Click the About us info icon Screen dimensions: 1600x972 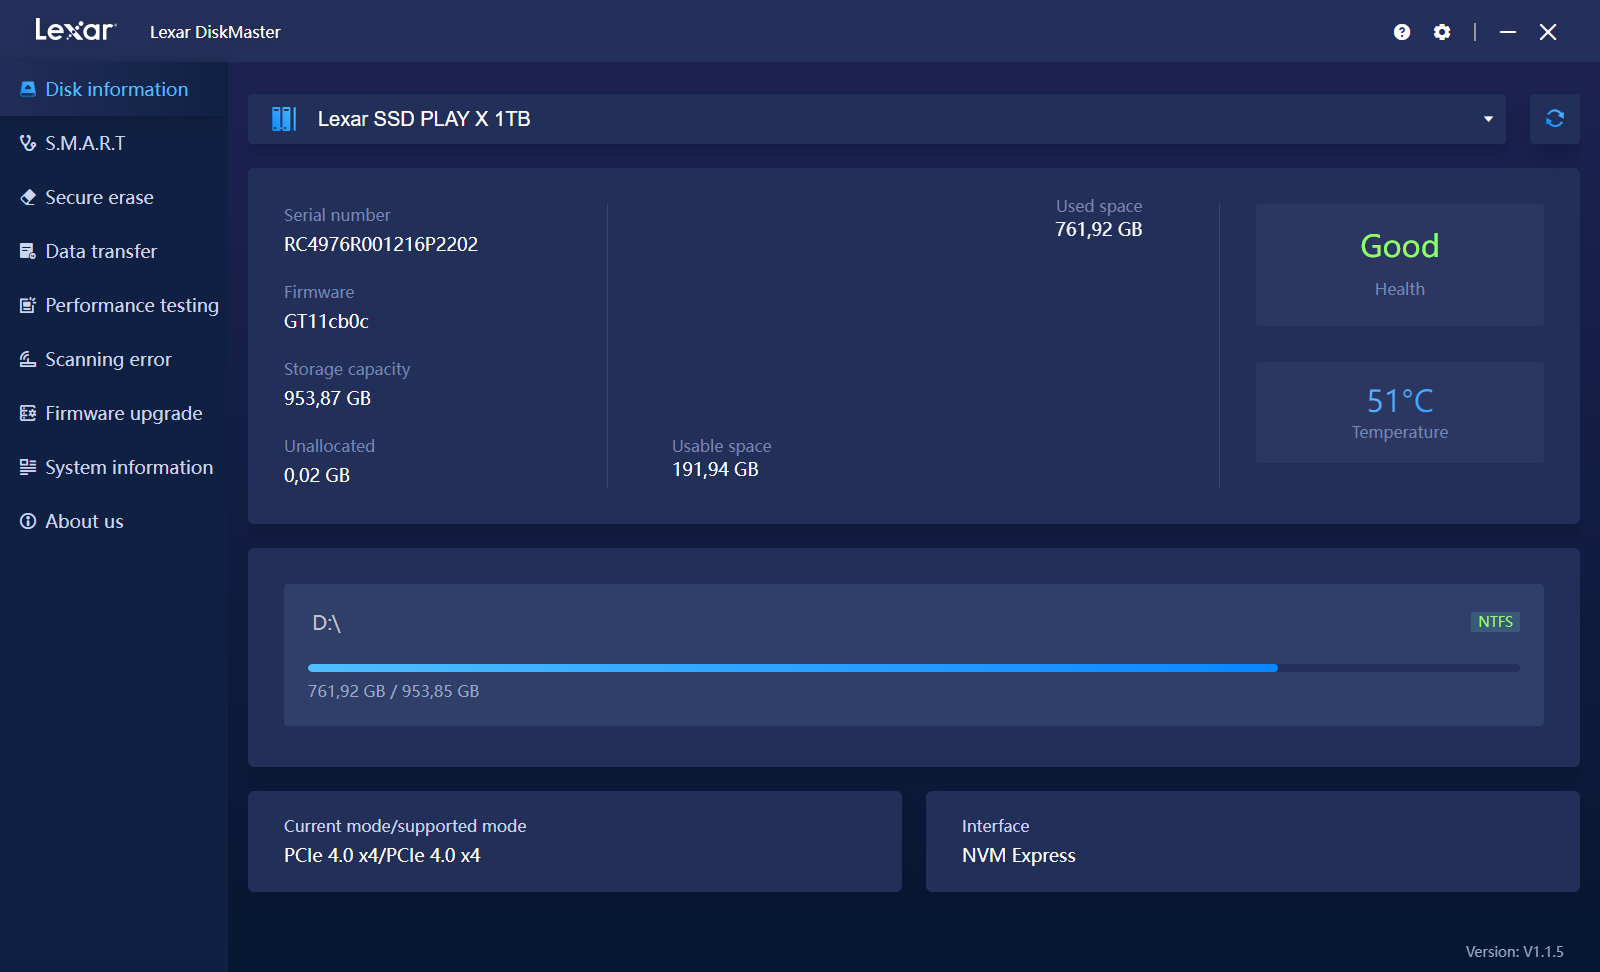click(28, 522)
